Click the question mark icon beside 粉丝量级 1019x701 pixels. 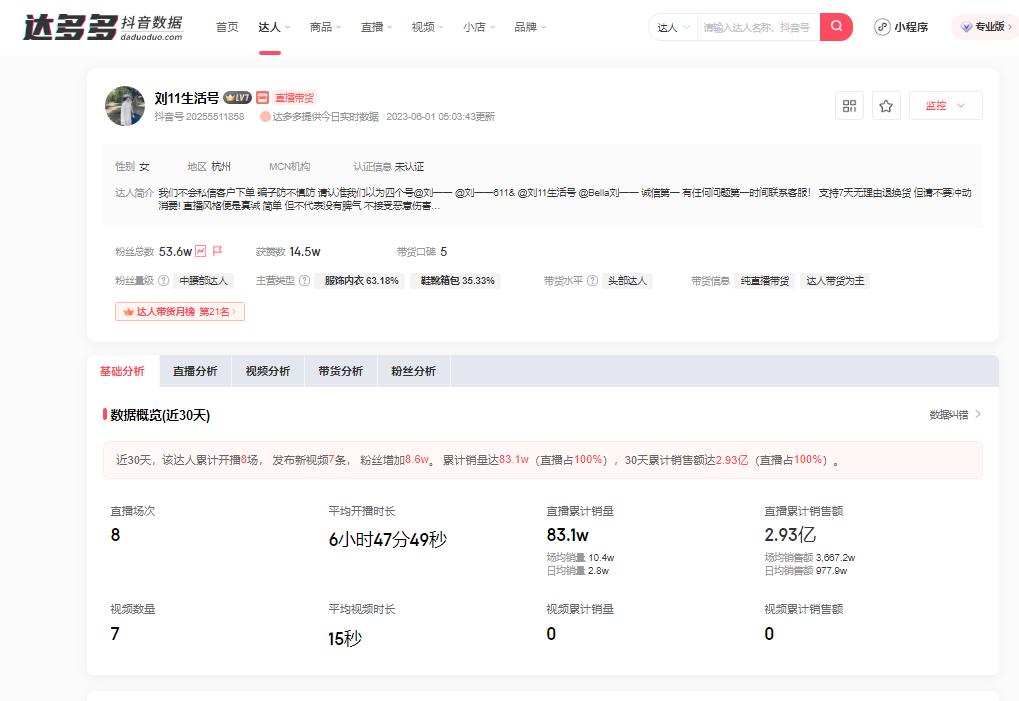click(163, 280)
